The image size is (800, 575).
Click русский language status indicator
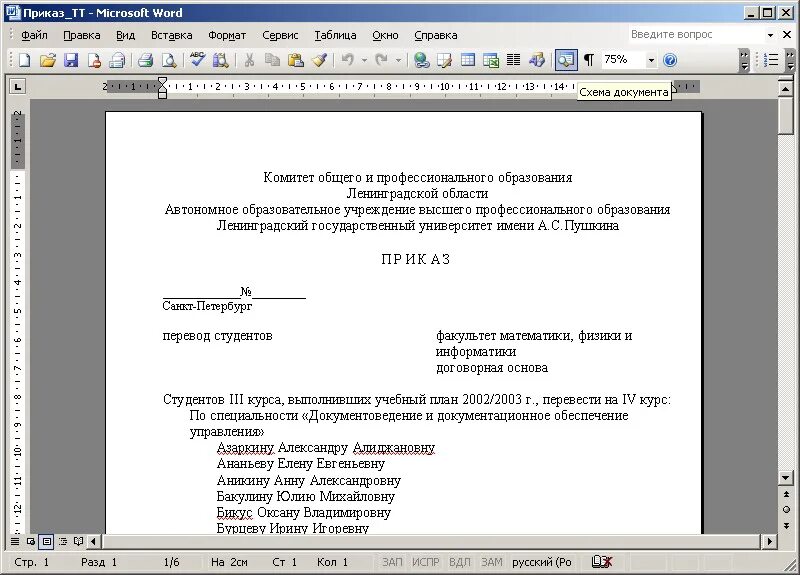[x=542, y=562]
